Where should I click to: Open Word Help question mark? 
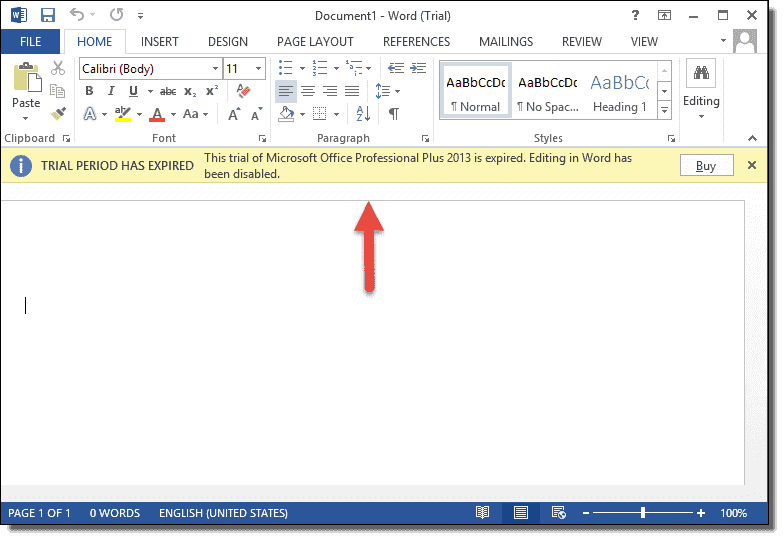click(635, 15)
